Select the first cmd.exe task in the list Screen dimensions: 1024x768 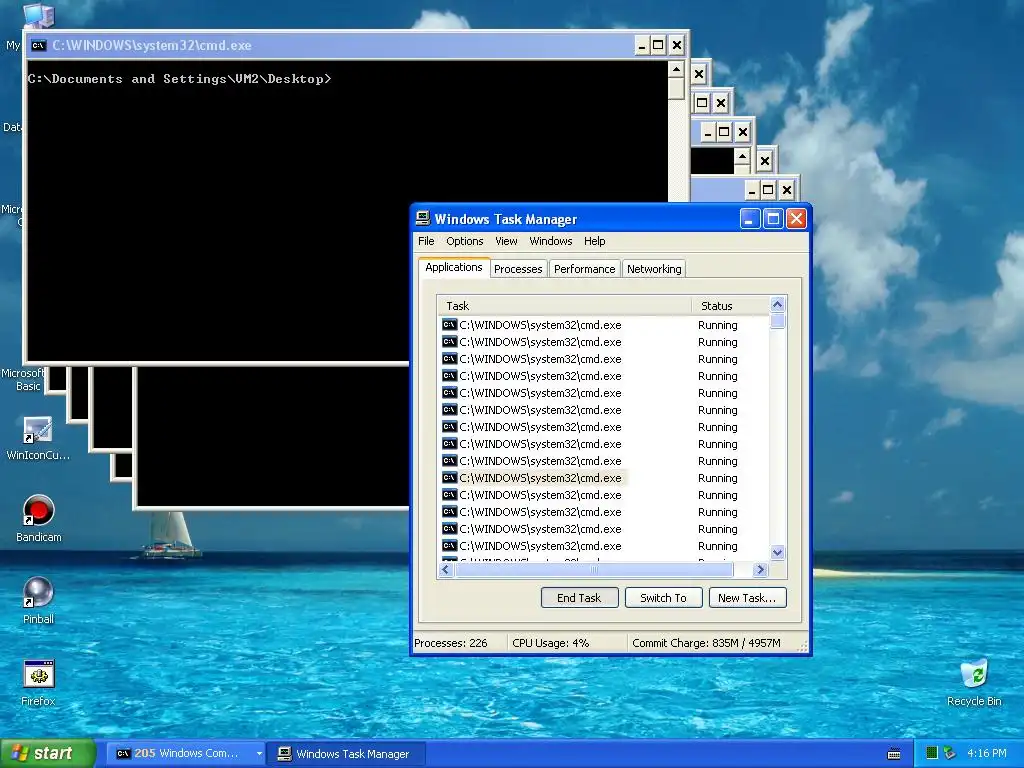point(604,325)
